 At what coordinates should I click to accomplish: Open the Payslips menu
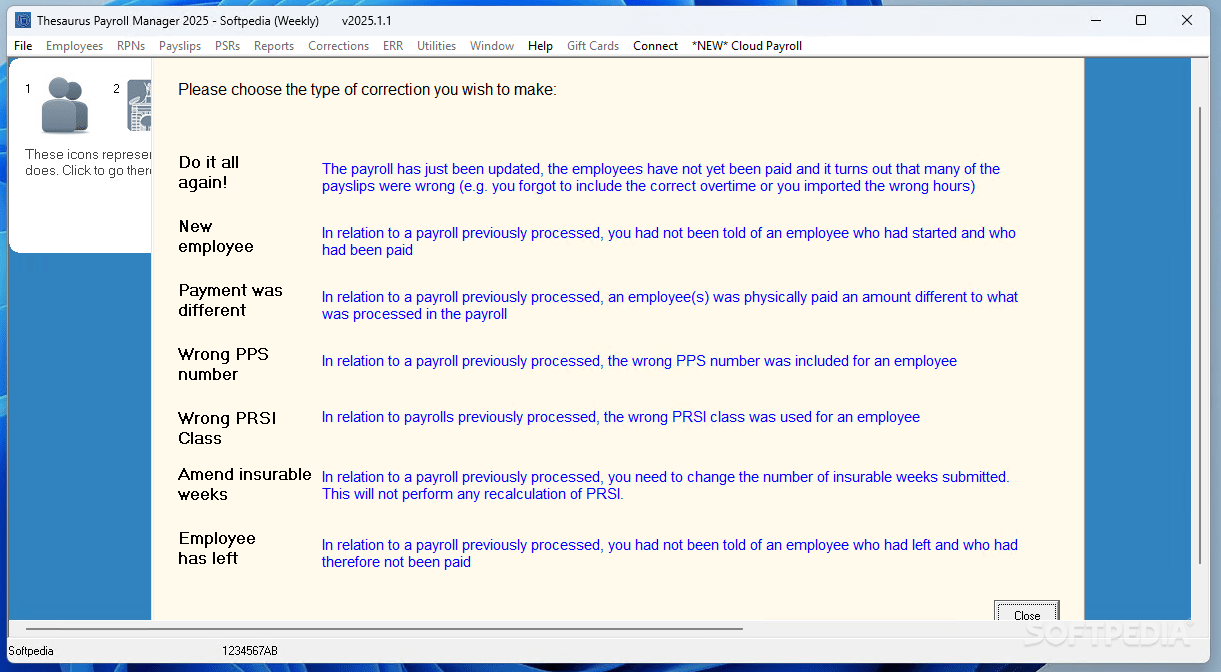click(180, 45)
